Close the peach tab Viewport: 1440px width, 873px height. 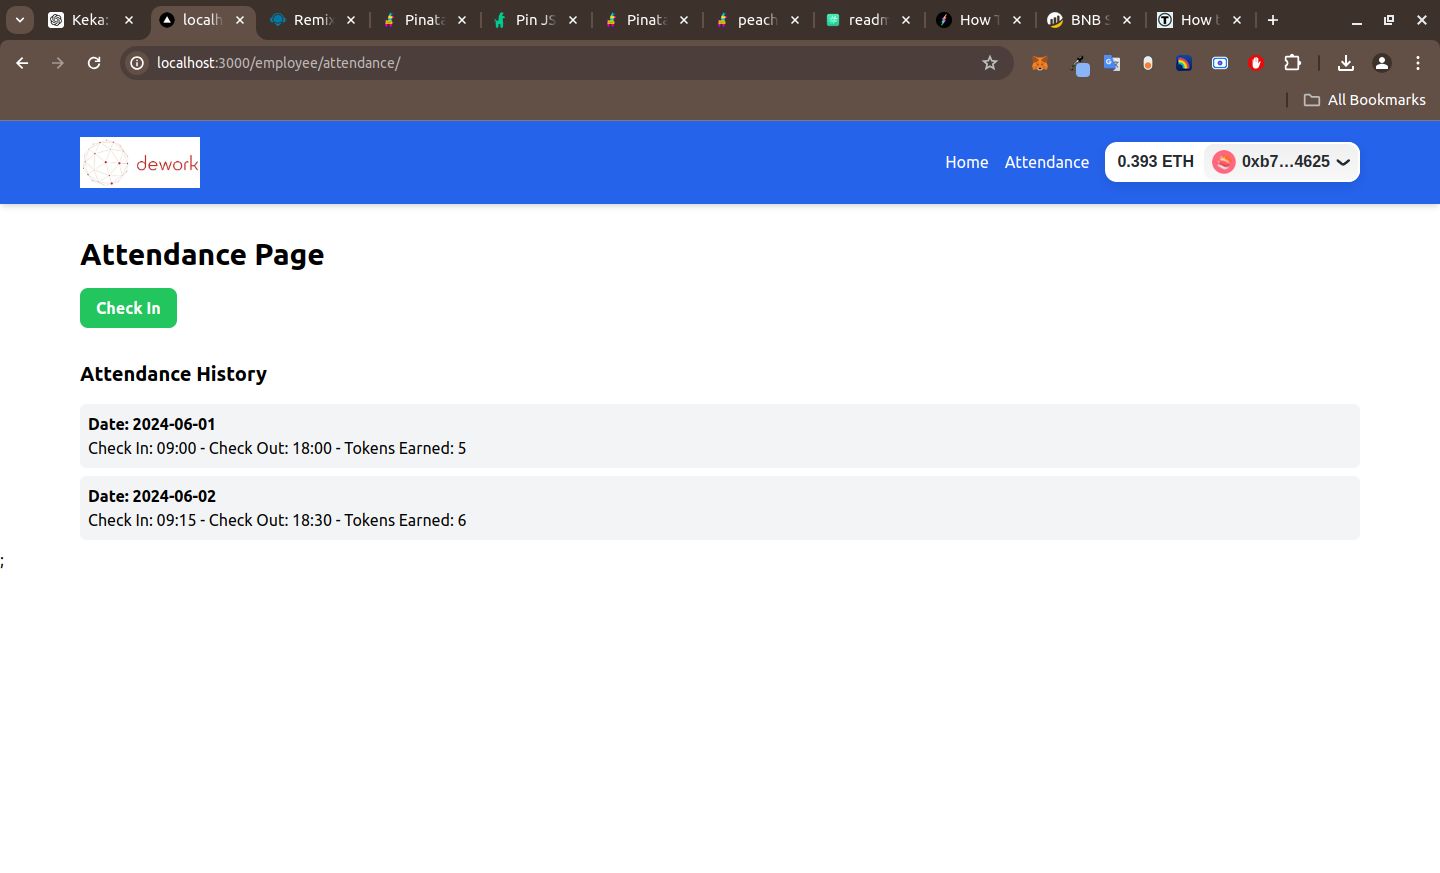click(x=795, y=20)
